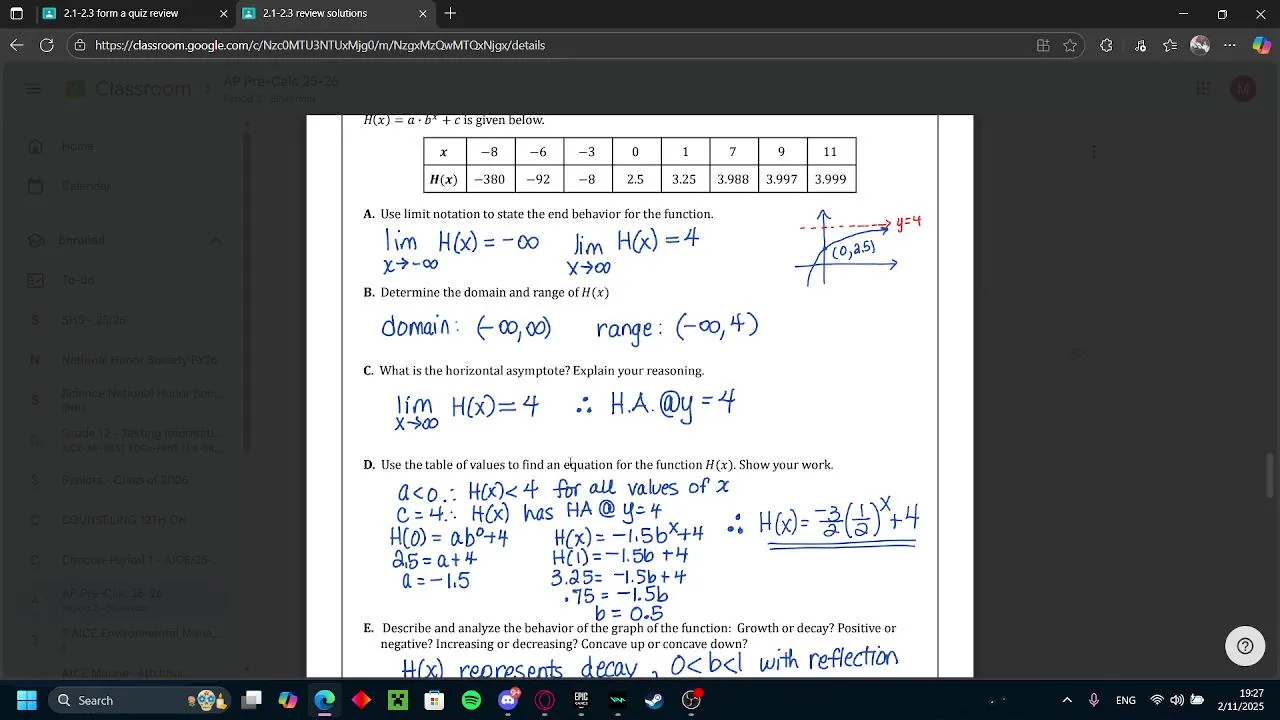
Task: Click the red "y=4" asymptote label
Action: (x=908, y=222)
